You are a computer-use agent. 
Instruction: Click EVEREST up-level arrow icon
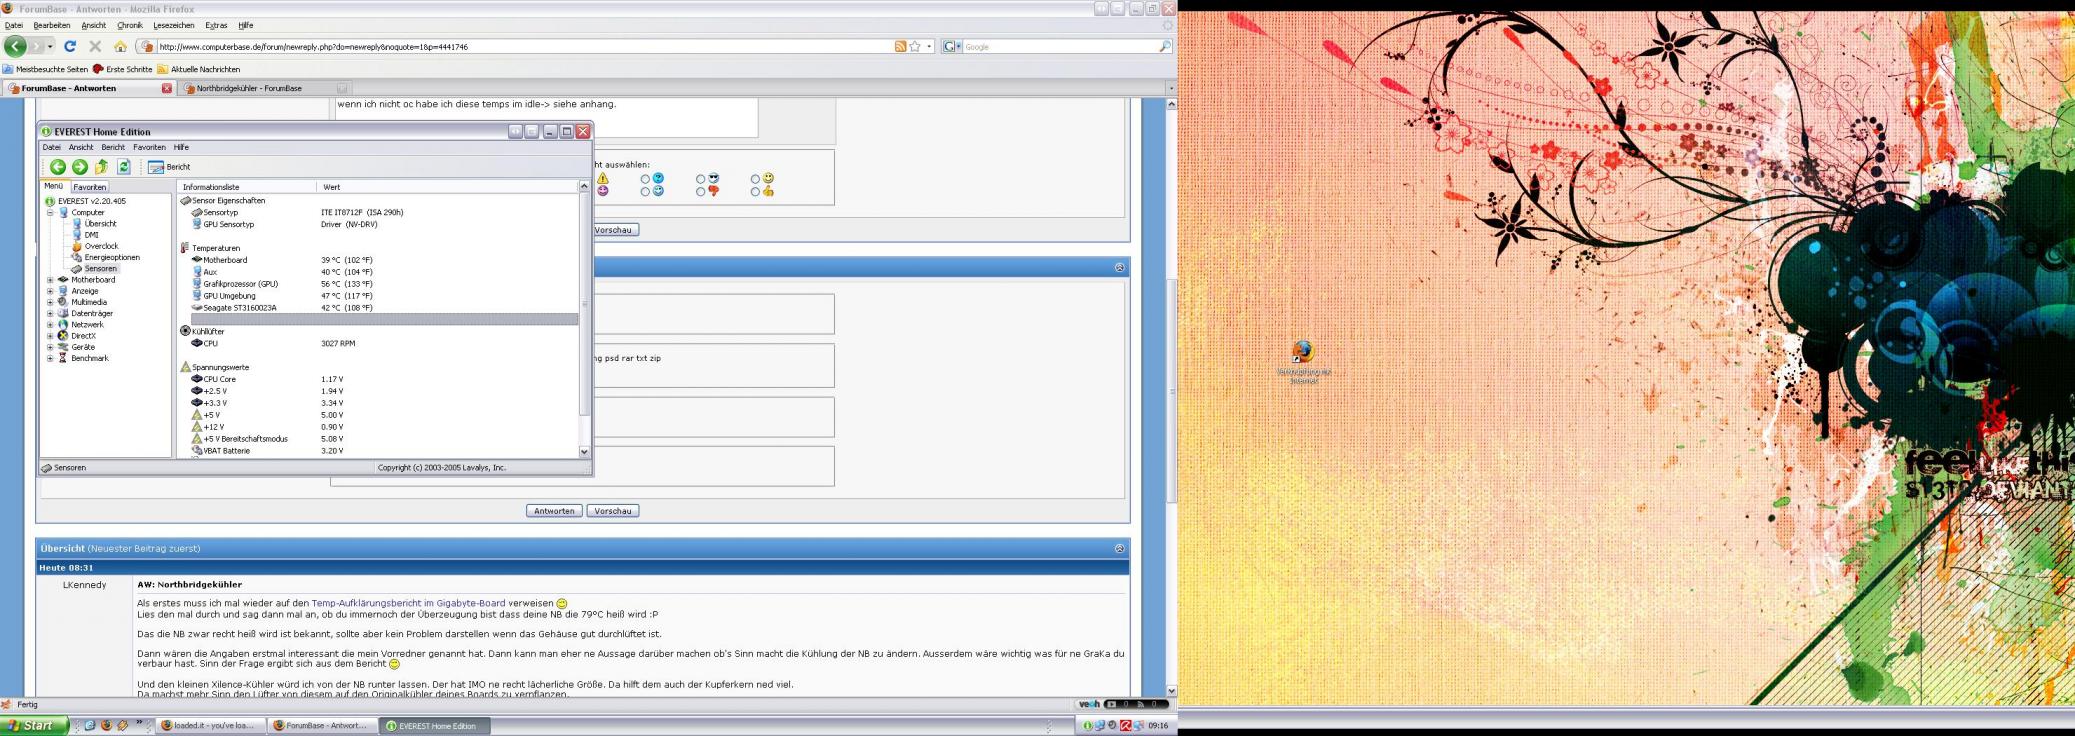[x=101, y=167]
